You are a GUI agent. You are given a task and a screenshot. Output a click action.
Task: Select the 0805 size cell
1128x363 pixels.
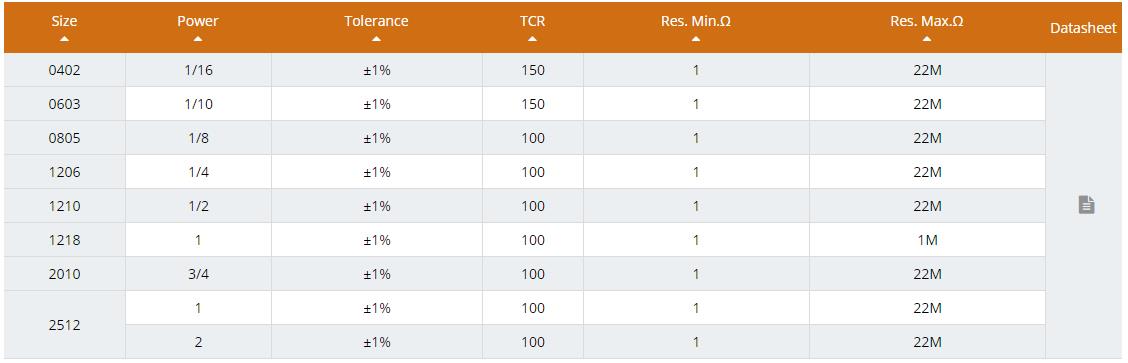tap(65, 138)
